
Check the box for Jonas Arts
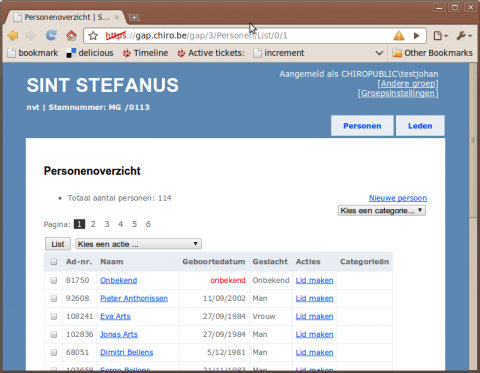coord(54,334)
